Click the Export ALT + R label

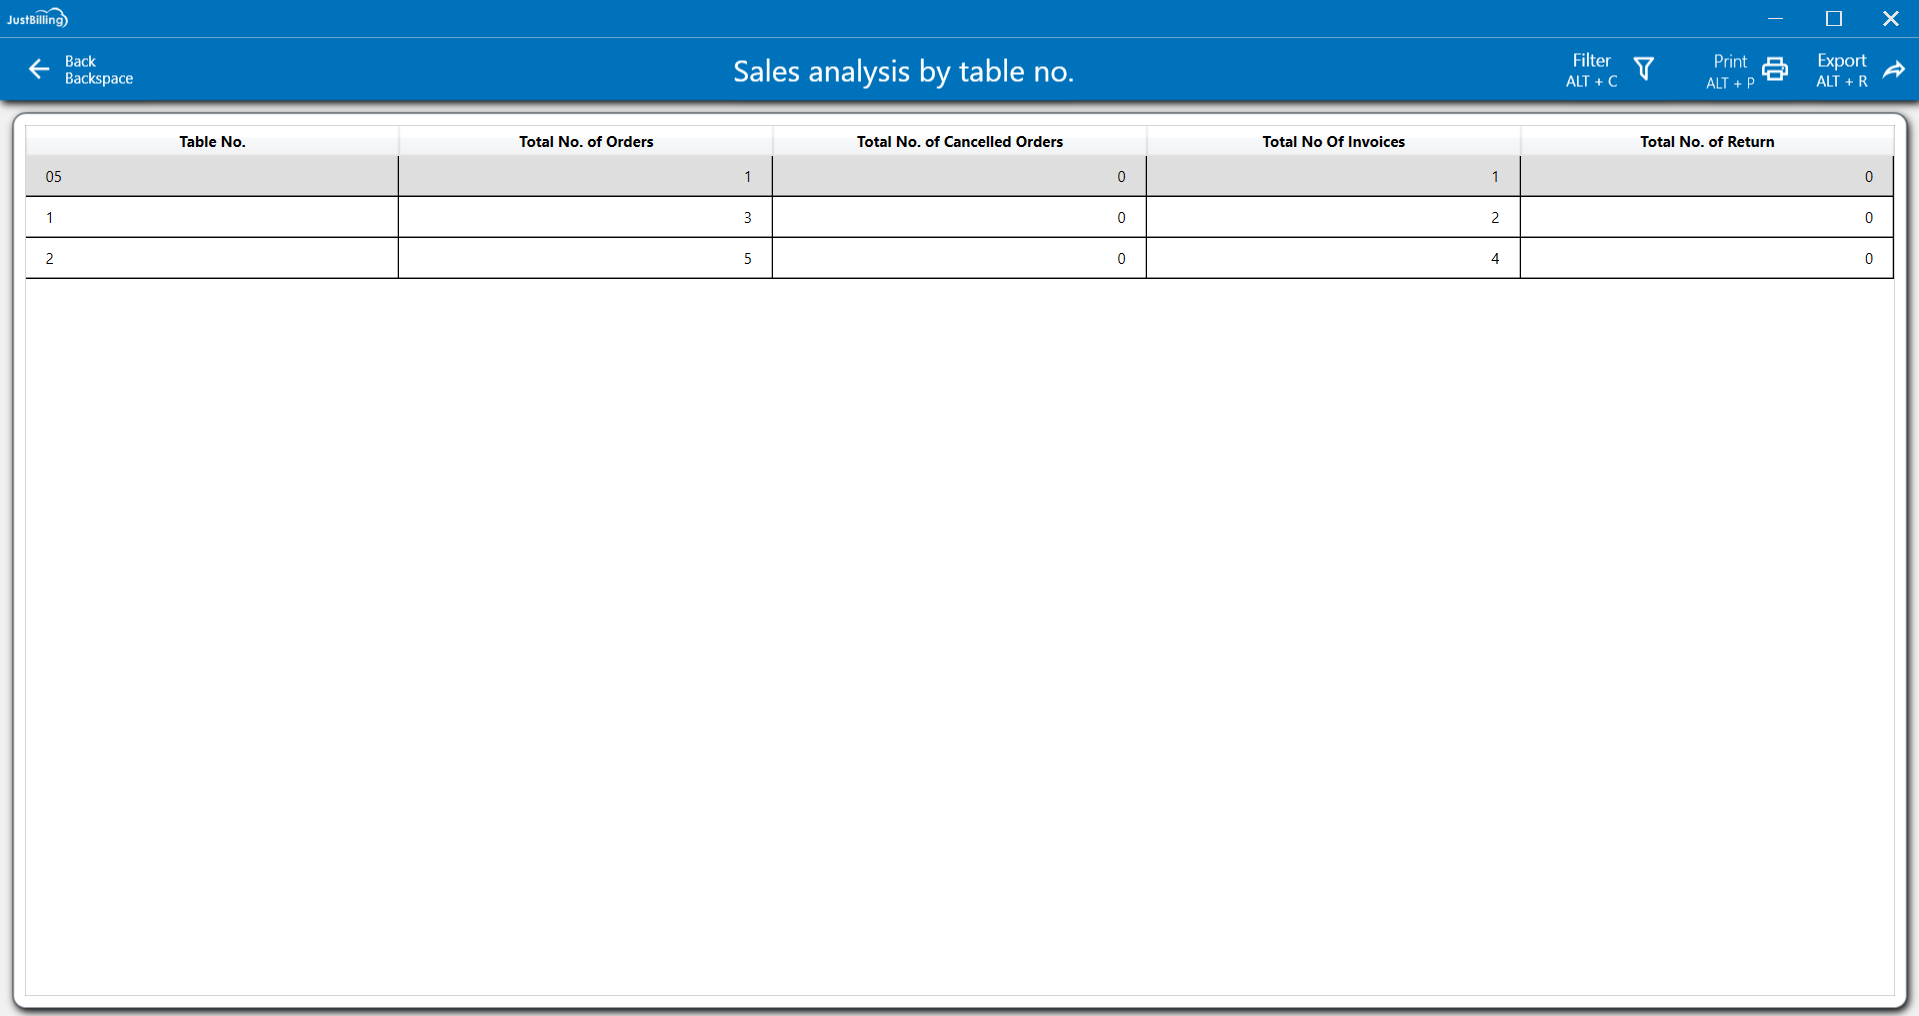pyautogui.click(x=1841, y=70)
